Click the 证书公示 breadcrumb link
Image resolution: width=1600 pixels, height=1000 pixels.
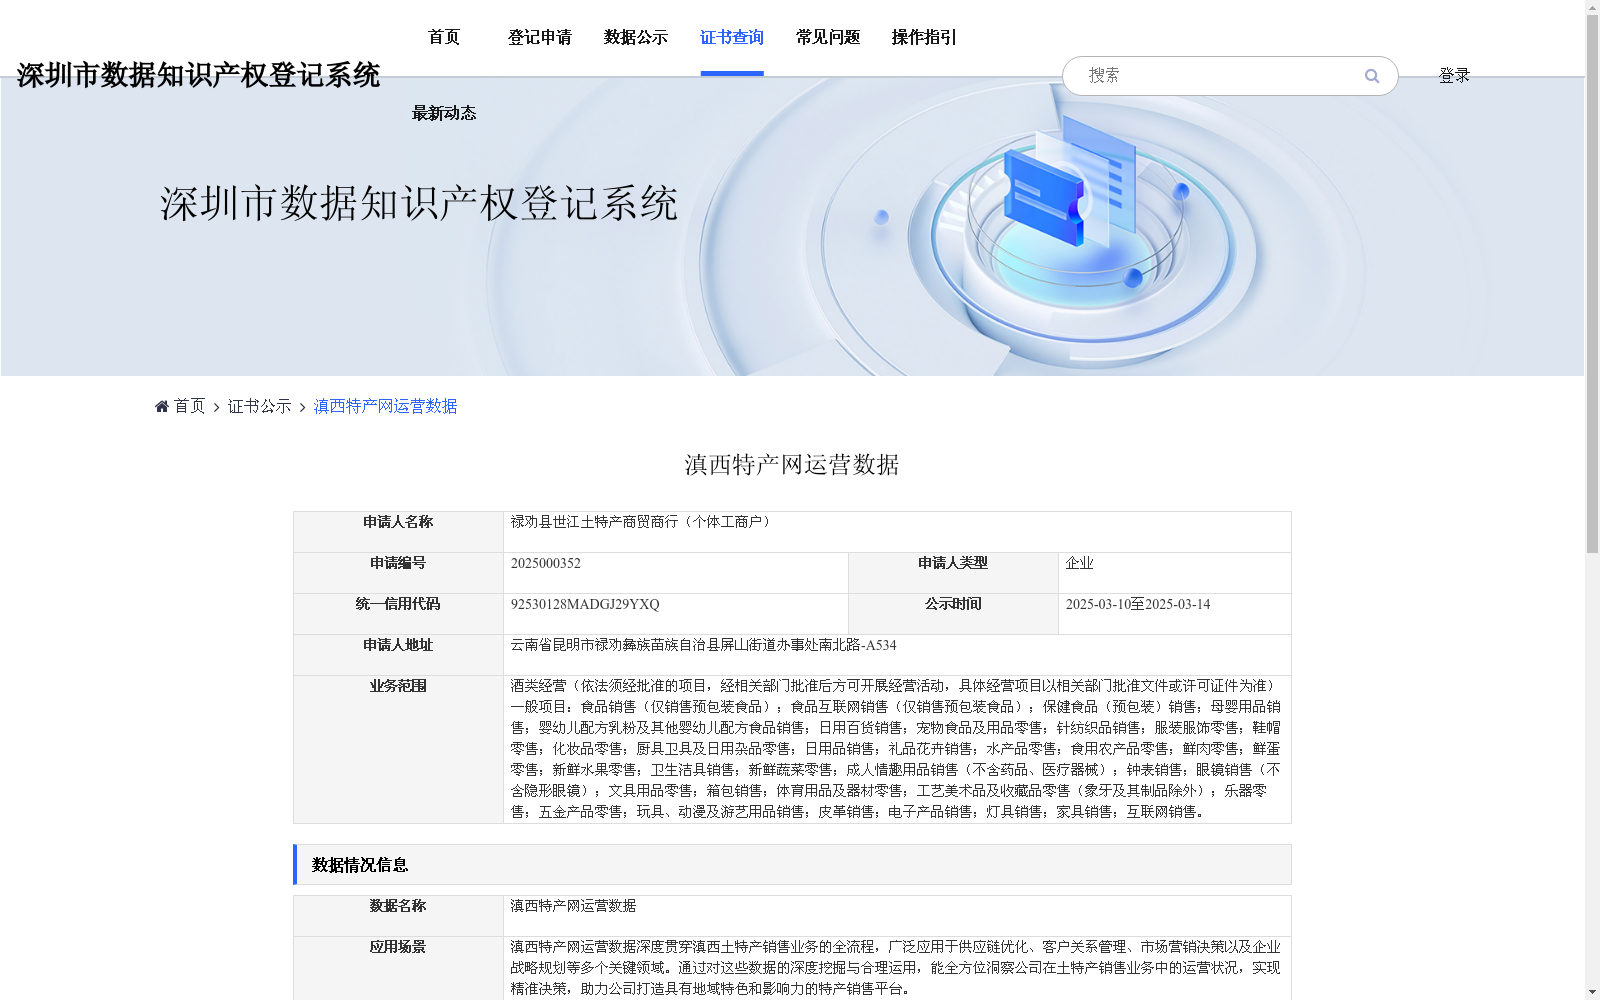pyautogui.click(x=259, y=406)
